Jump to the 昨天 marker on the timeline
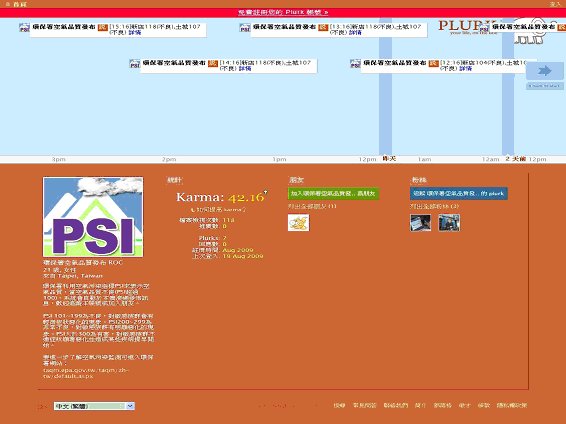This screenshot has width=566, height=424. [x=389, y=159]
